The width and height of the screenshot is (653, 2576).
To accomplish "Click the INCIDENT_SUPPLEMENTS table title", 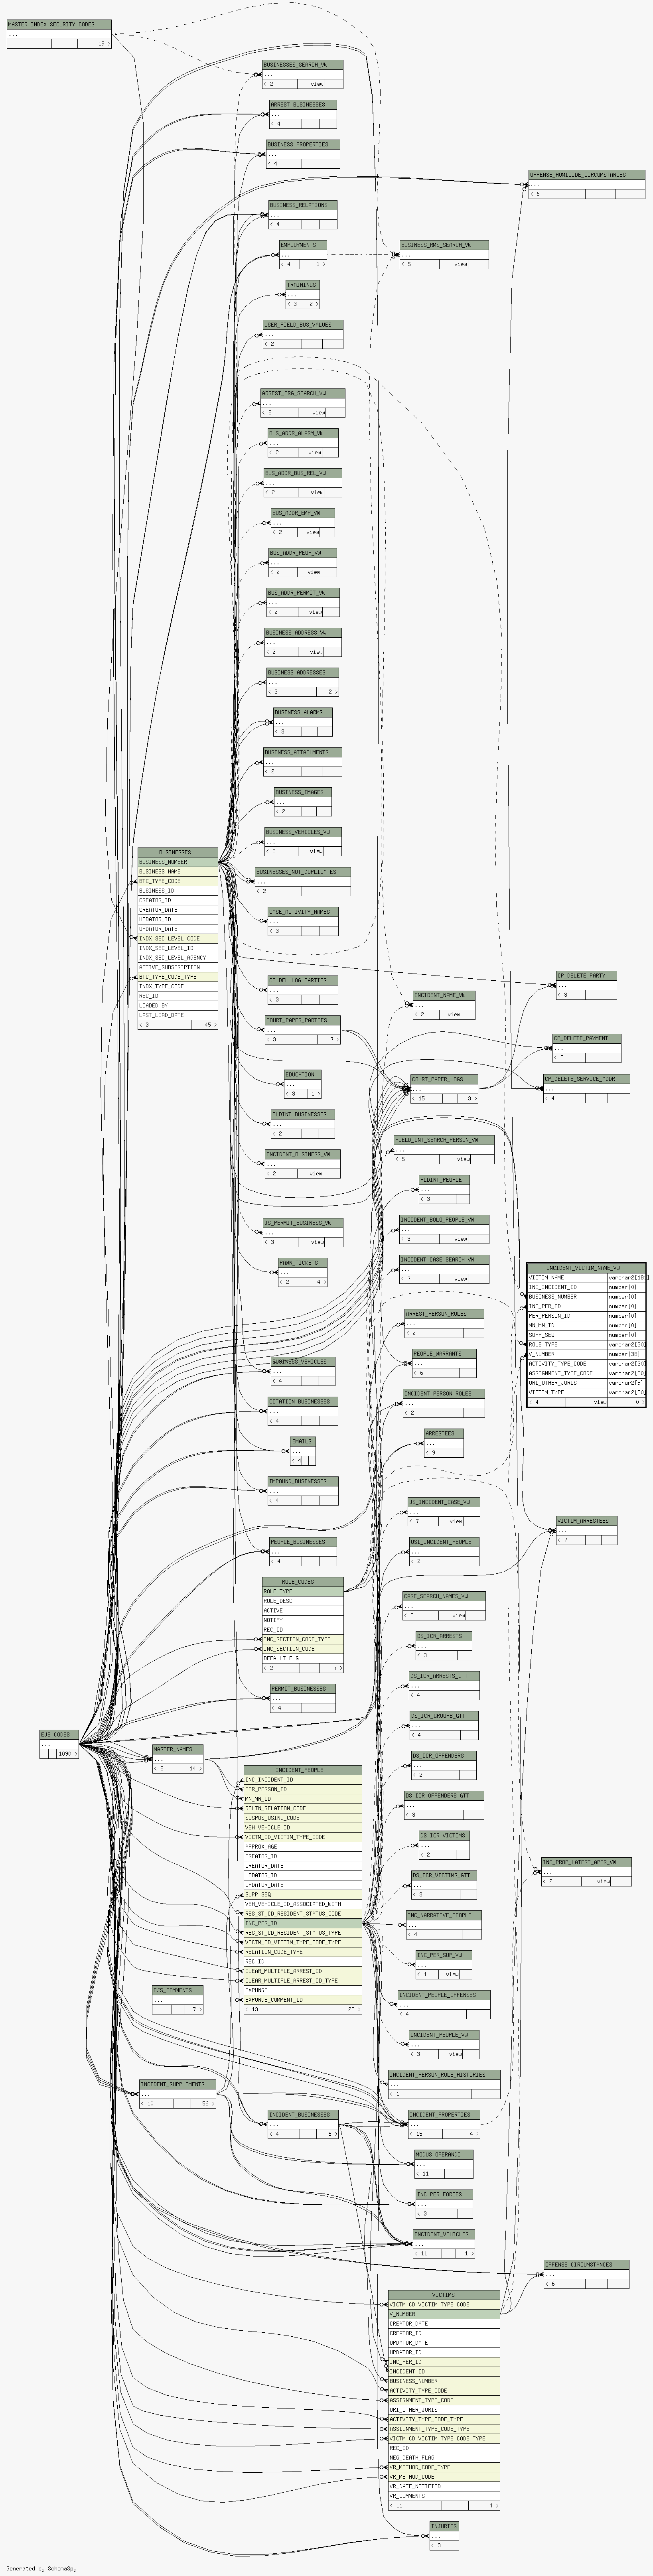I will click(x=177, y=2085).
